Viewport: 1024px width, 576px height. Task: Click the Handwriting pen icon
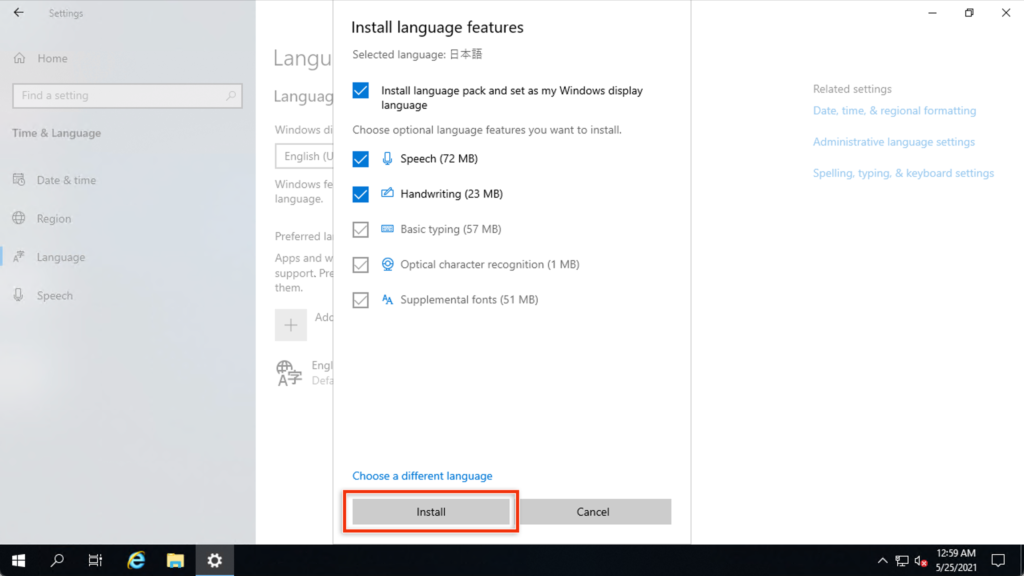(387, 193)
